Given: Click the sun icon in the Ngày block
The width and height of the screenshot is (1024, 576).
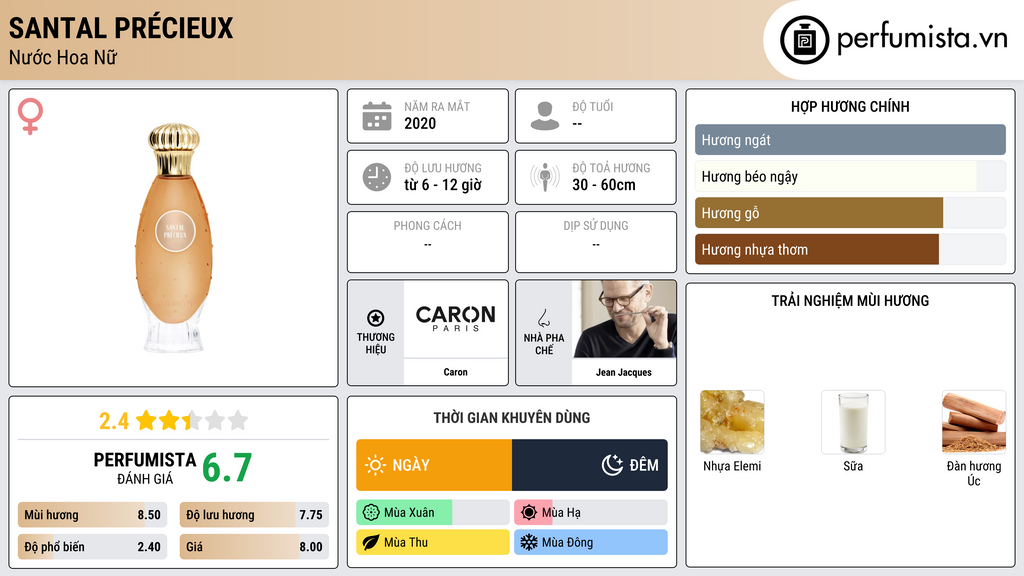Looking at the screenshot, I should tap(376, 465).
